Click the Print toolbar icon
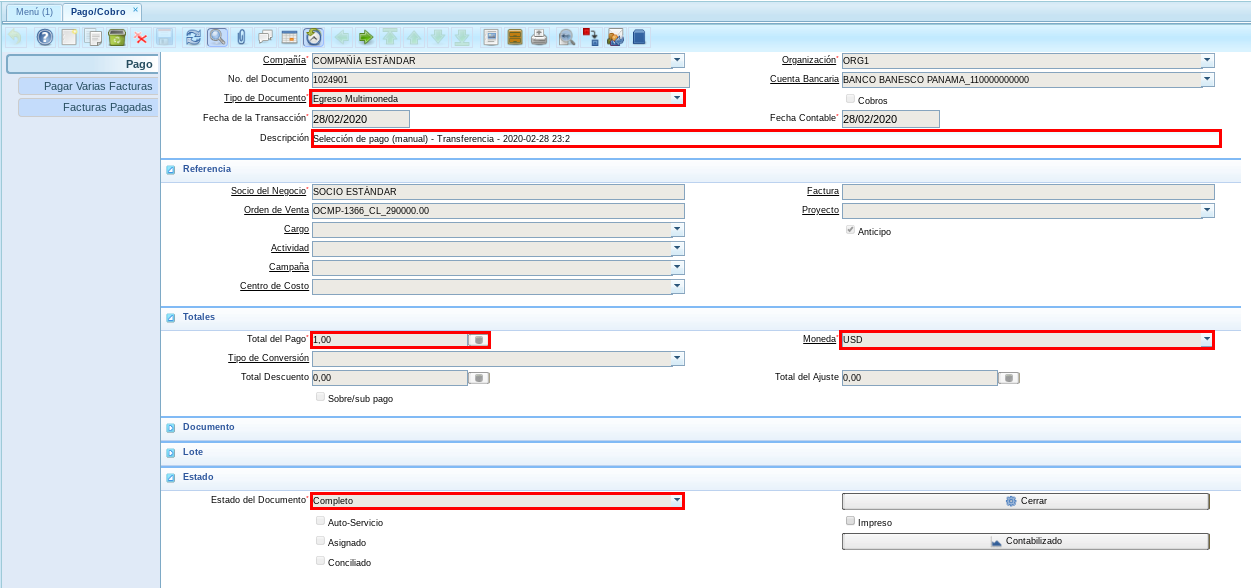Screen dimensions: 1251x588 [539, 37]
